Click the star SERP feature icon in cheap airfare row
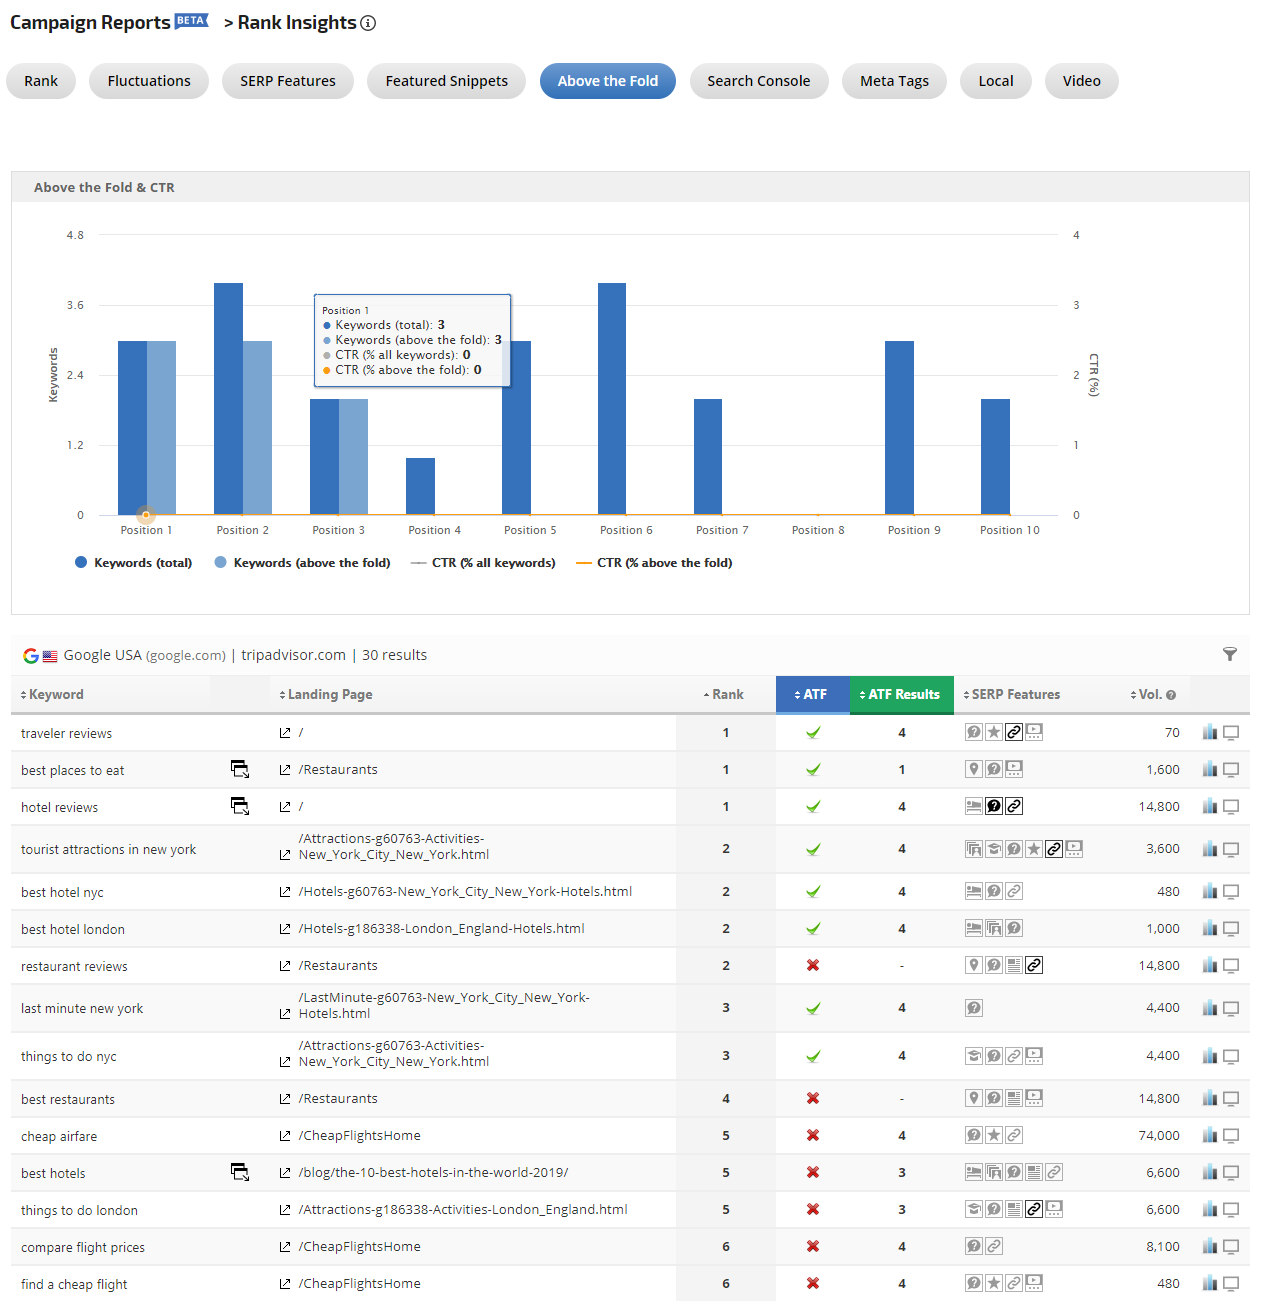The height and width of the screenshot is (1301, 1263). (x=994, y=1136)
